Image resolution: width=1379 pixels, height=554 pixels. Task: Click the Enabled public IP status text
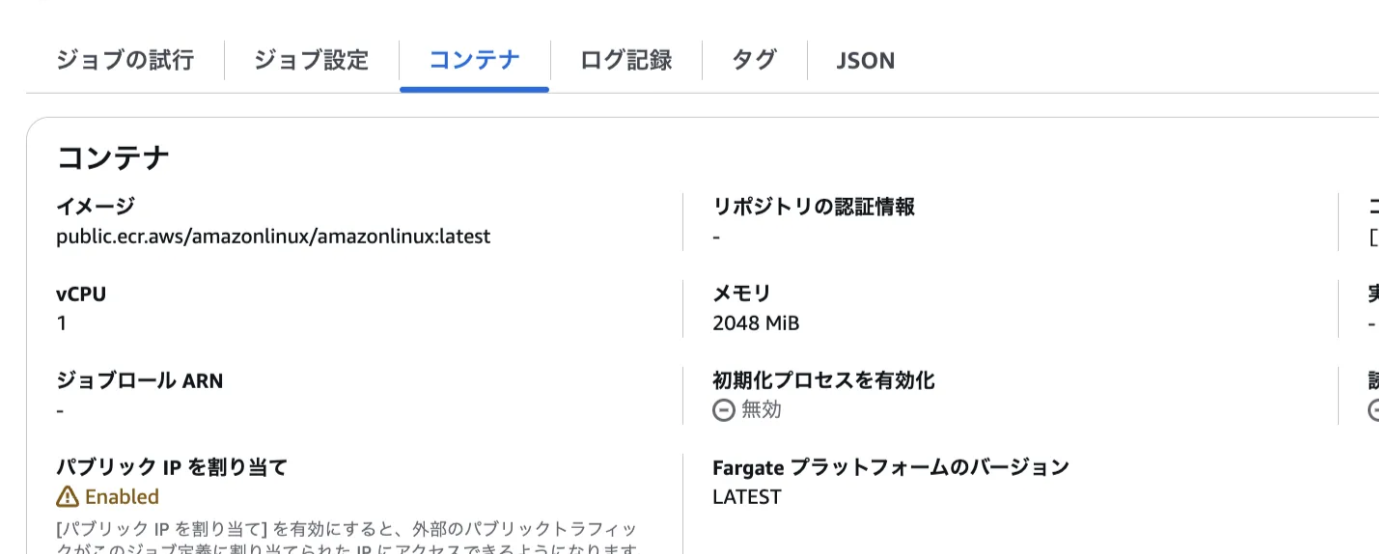click(122, 497)
